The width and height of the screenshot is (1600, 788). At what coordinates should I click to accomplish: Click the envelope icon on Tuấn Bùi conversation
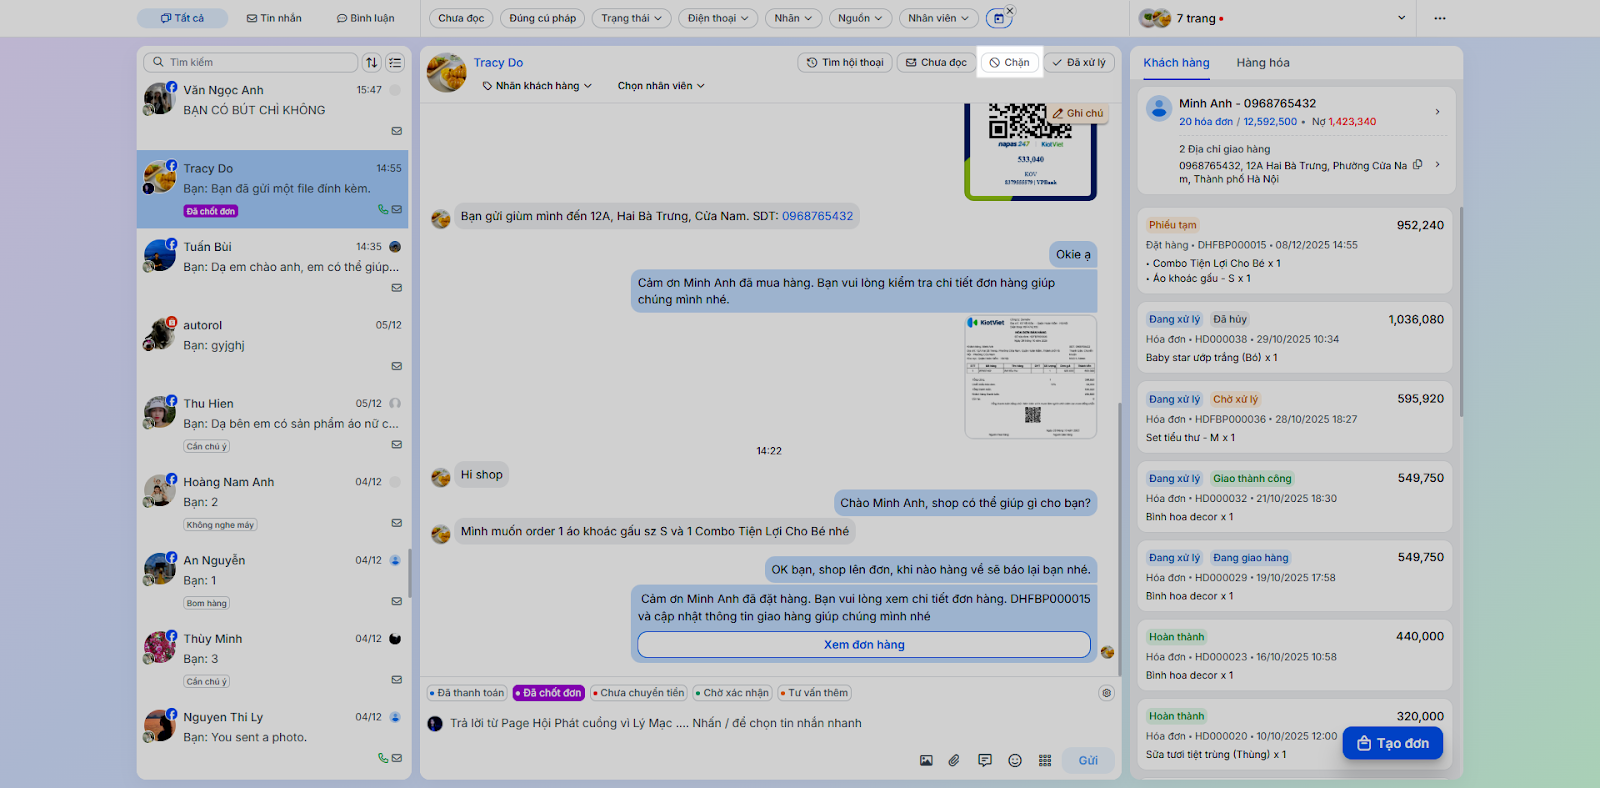click(x=397, y=288)
